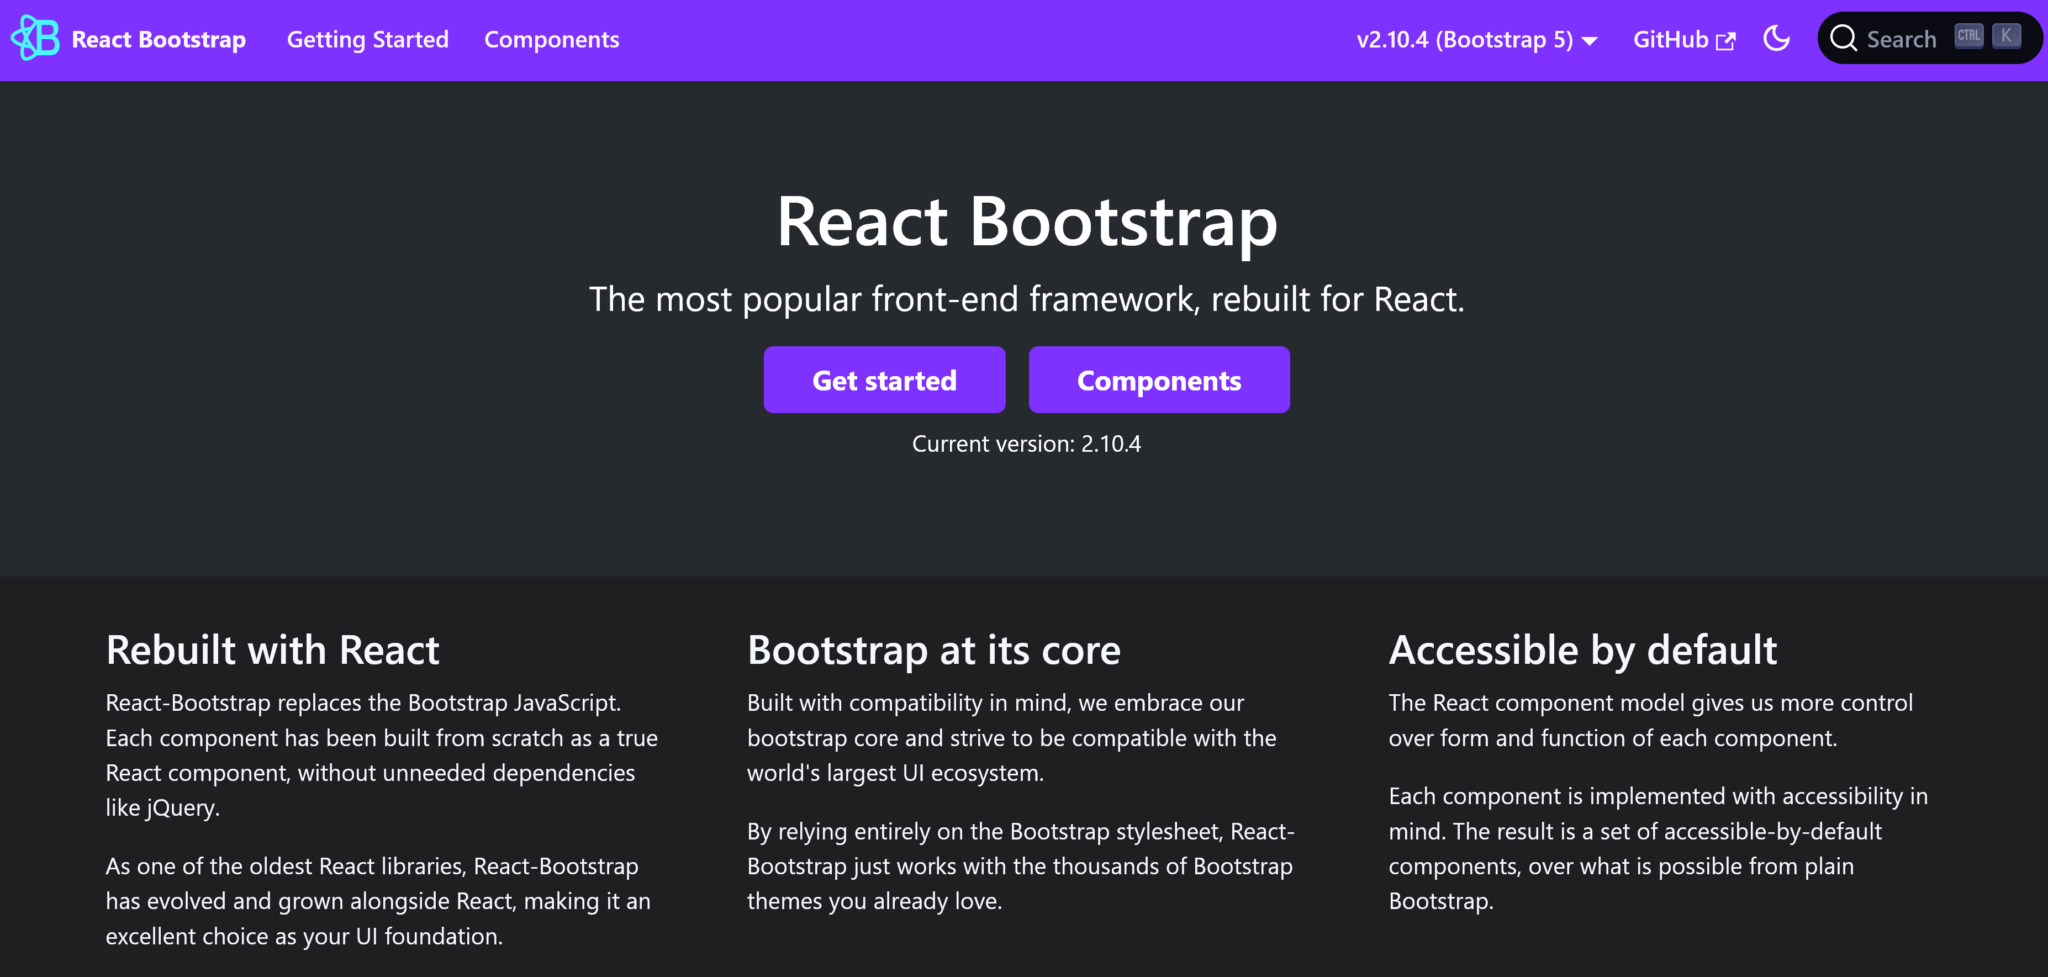Image resolution: width=2048 pixels, height=977 pixels.
Task: Click the CTRL key badge in search
Action: click(x=1968, y=36)
